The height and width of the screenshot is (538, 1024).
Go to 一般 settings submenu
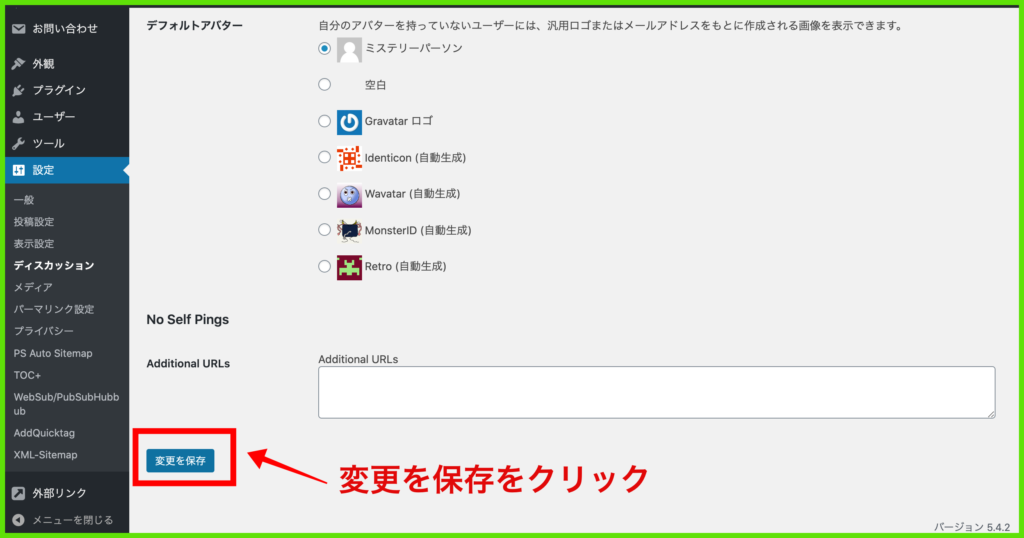[x=24, y=200]
